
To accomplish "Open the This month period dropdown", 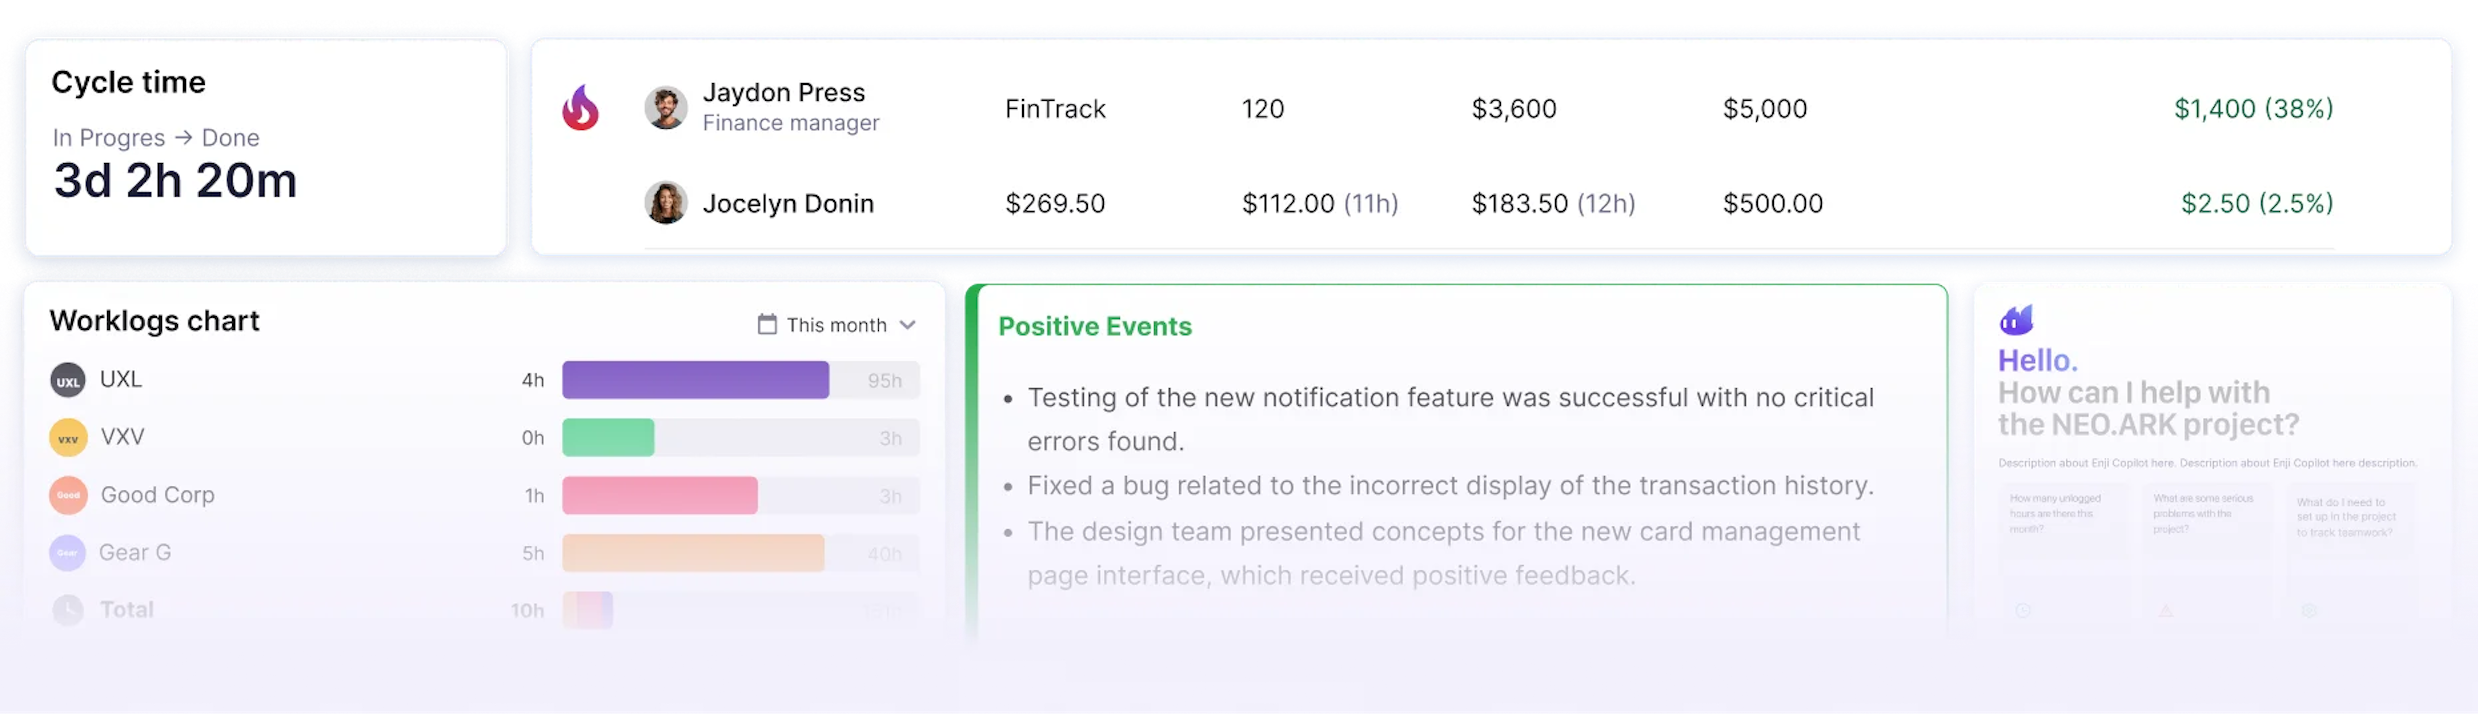I will [836, 325].
